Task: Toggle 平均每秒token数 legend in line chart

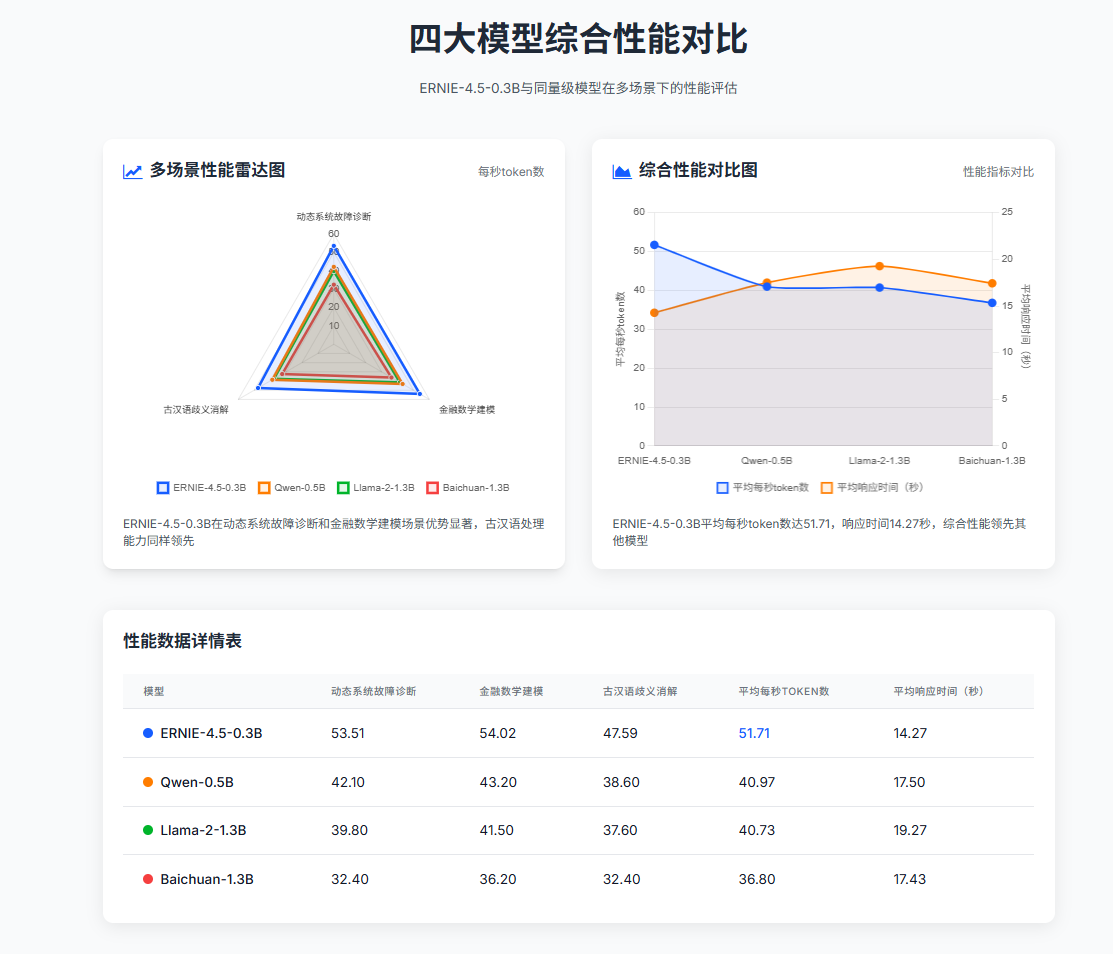Action: coord(762,488)
